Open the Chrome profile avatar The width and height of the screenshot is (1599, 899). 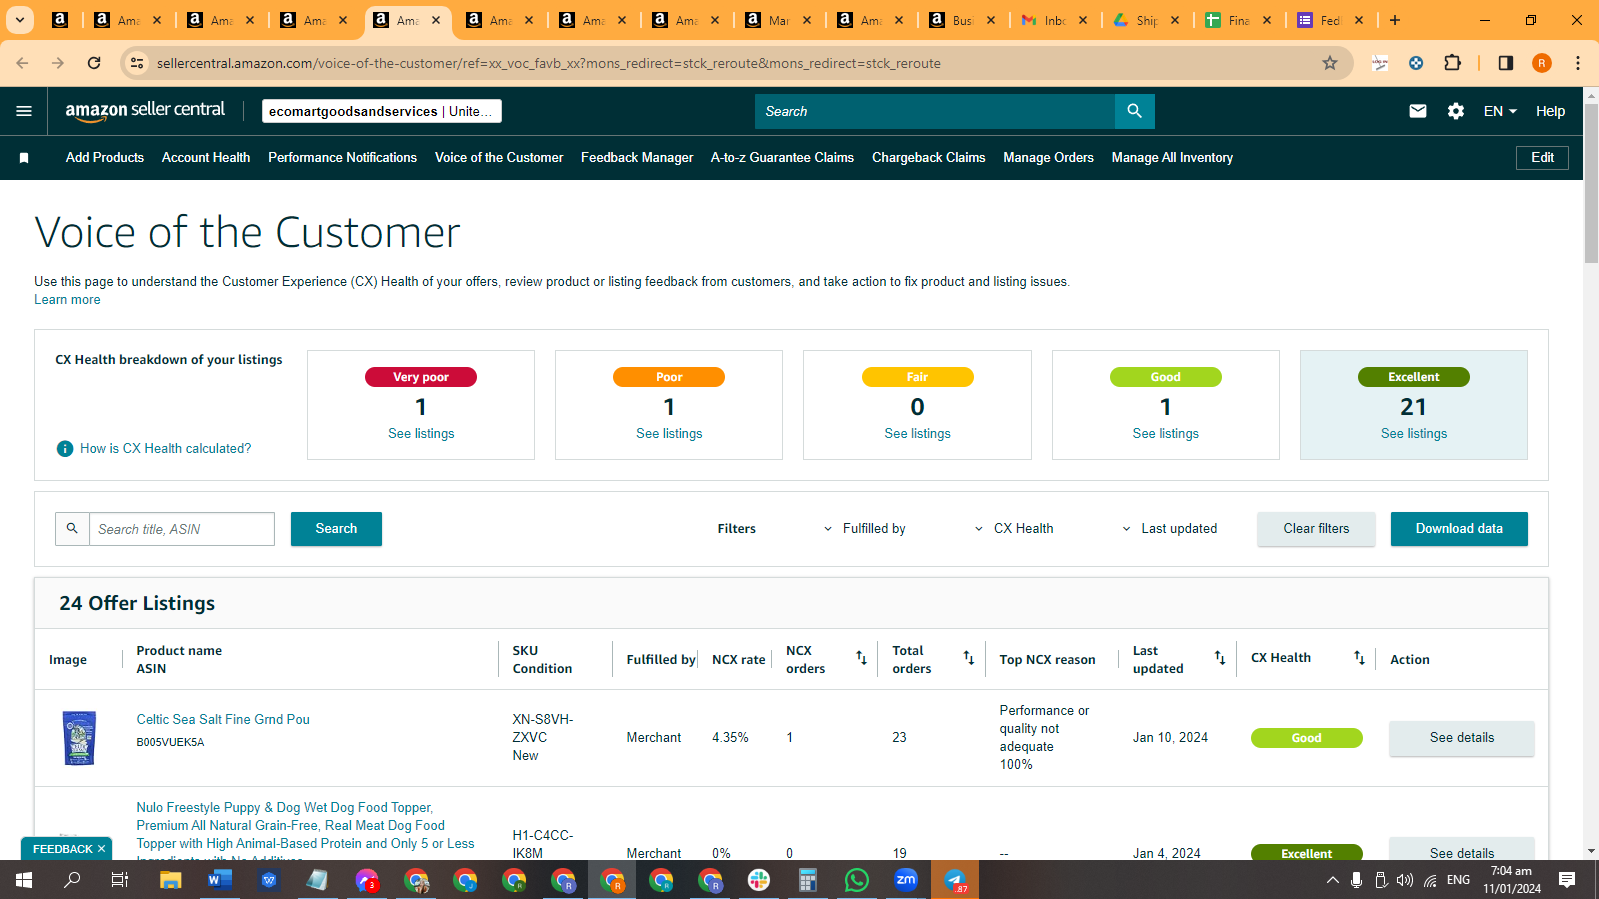(1542, 63)
